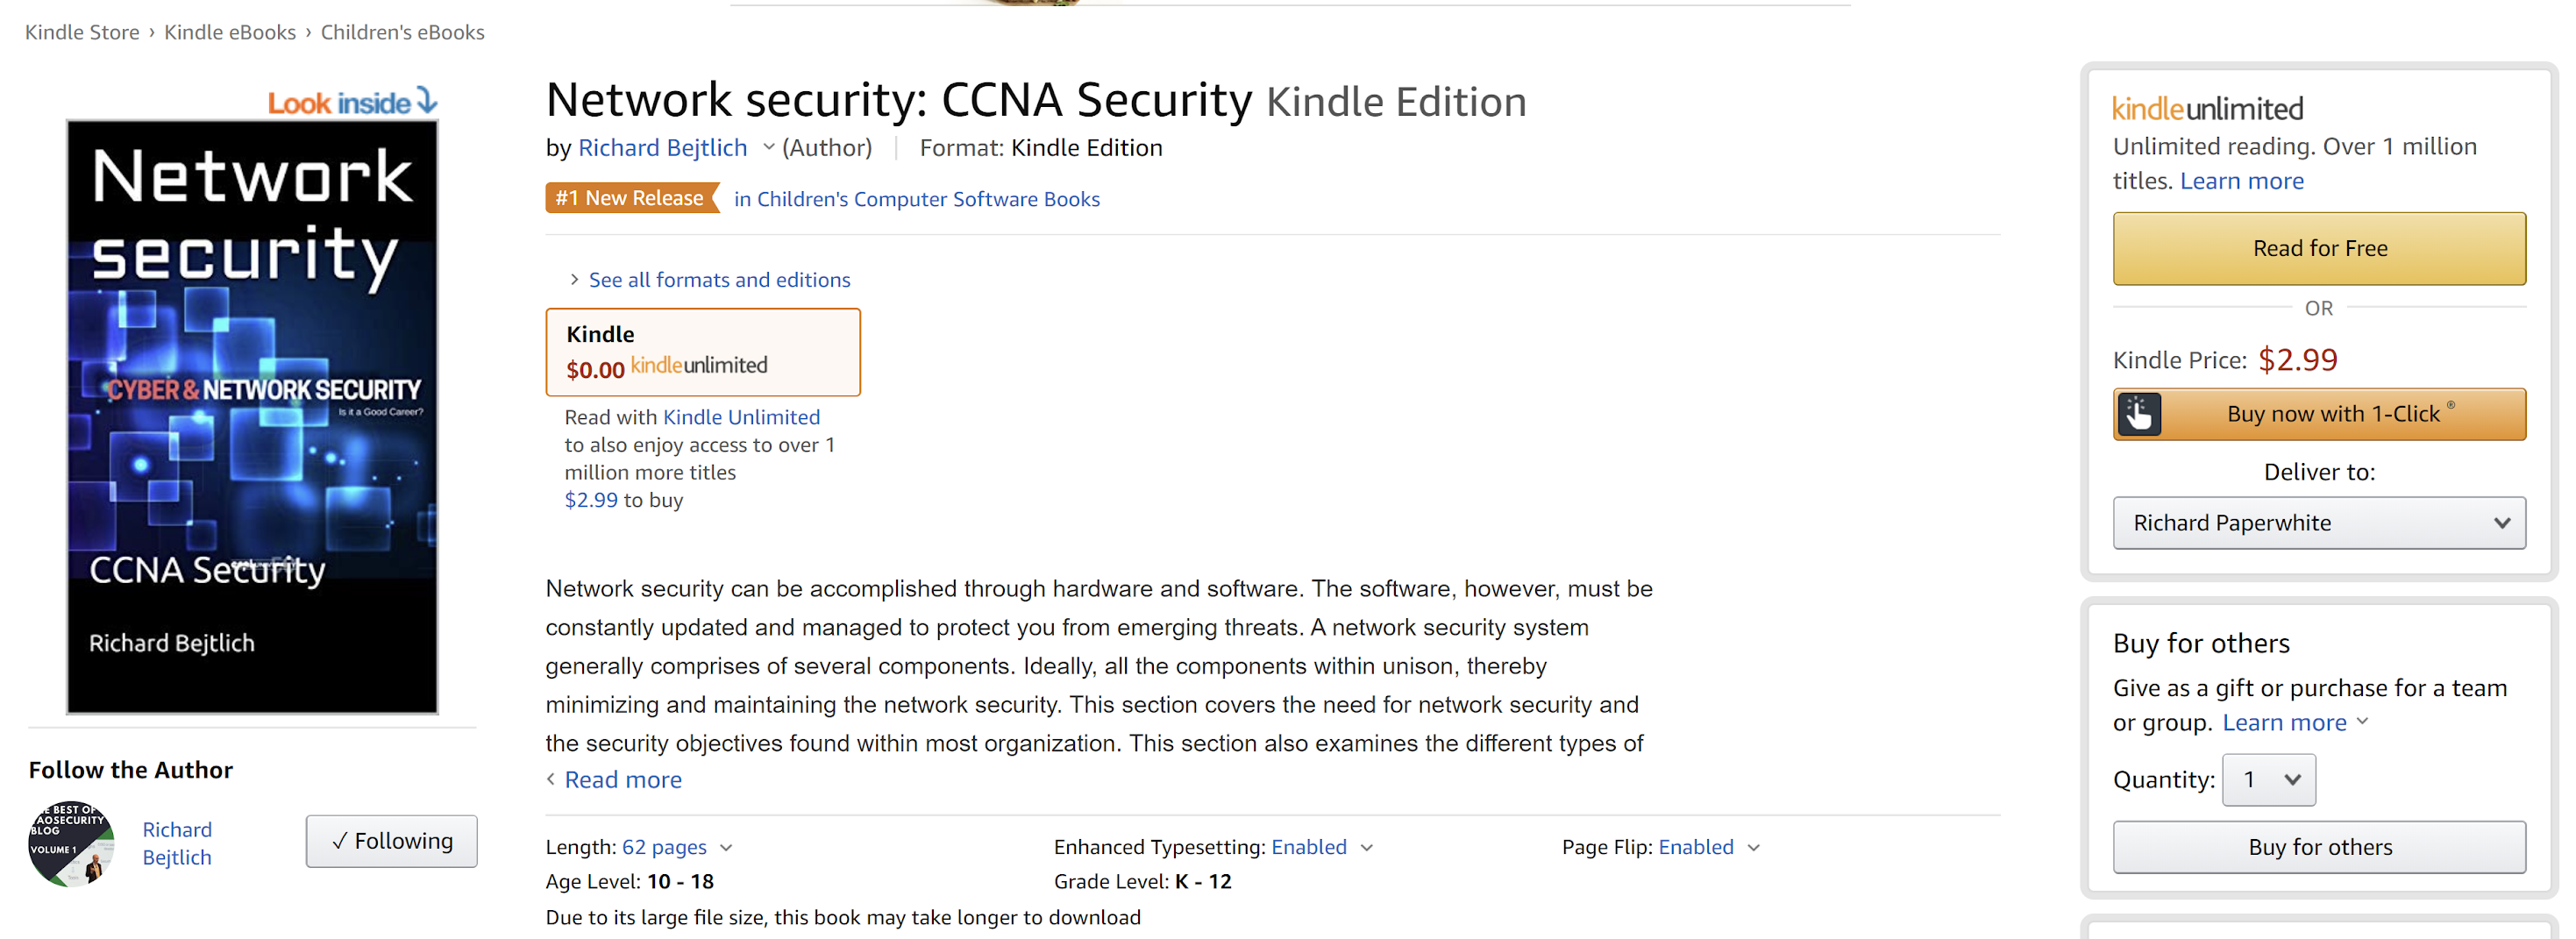Click the Kindle Unlimited logo in sidebar
This screenshot has width=2576, height=939.
[x=2207, y=108]
